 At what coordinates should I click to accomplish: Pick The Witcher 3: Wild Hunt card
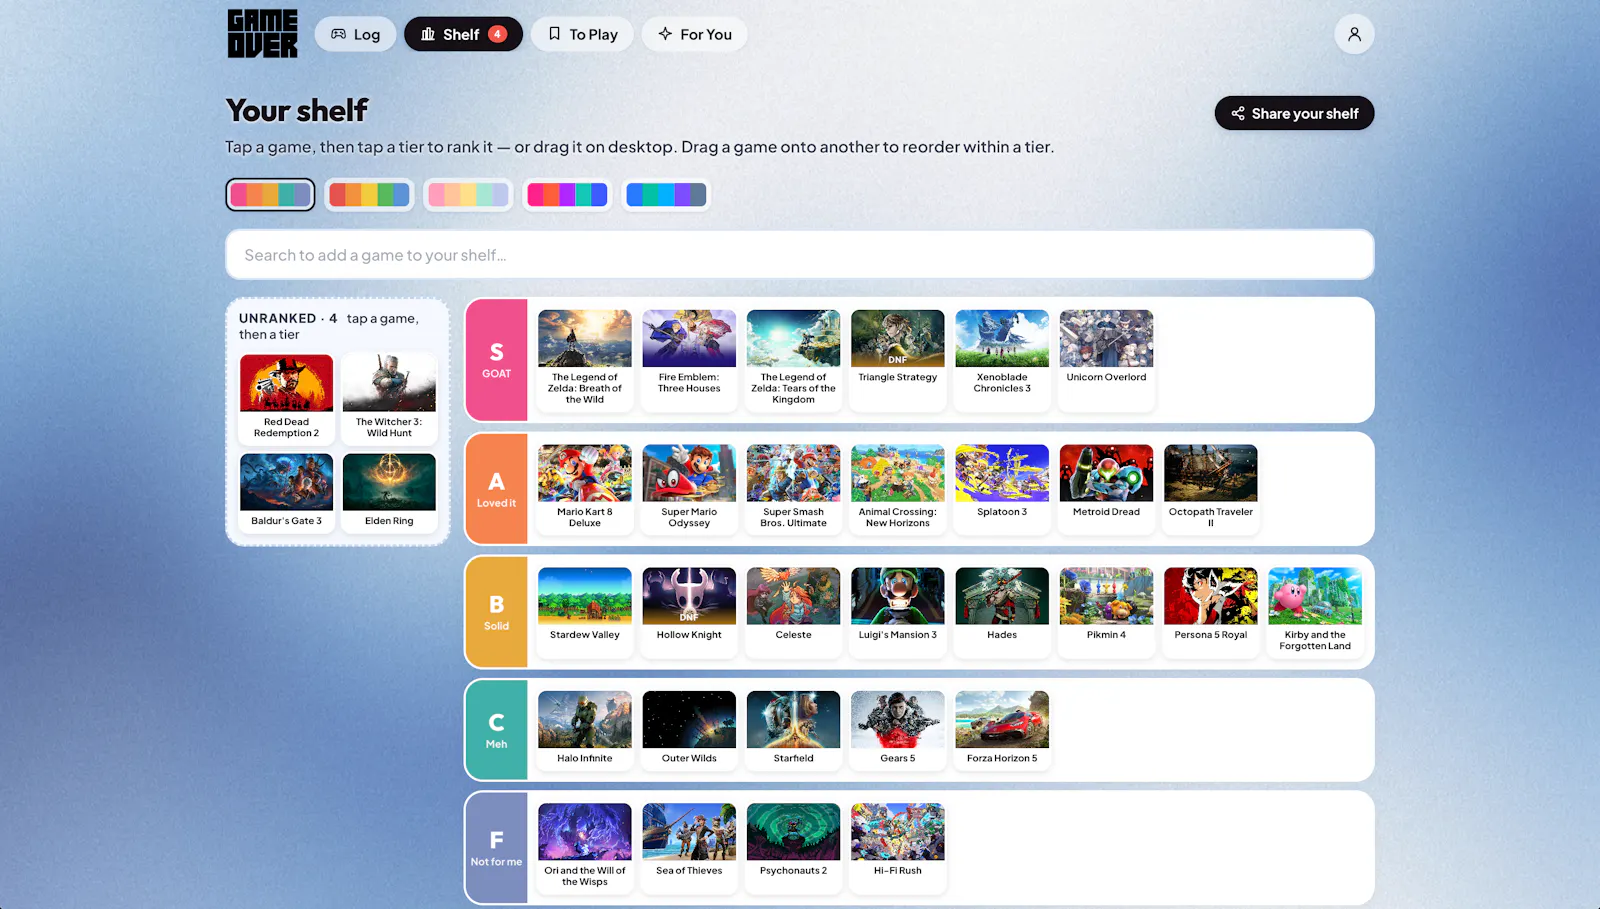coord(389,399)
